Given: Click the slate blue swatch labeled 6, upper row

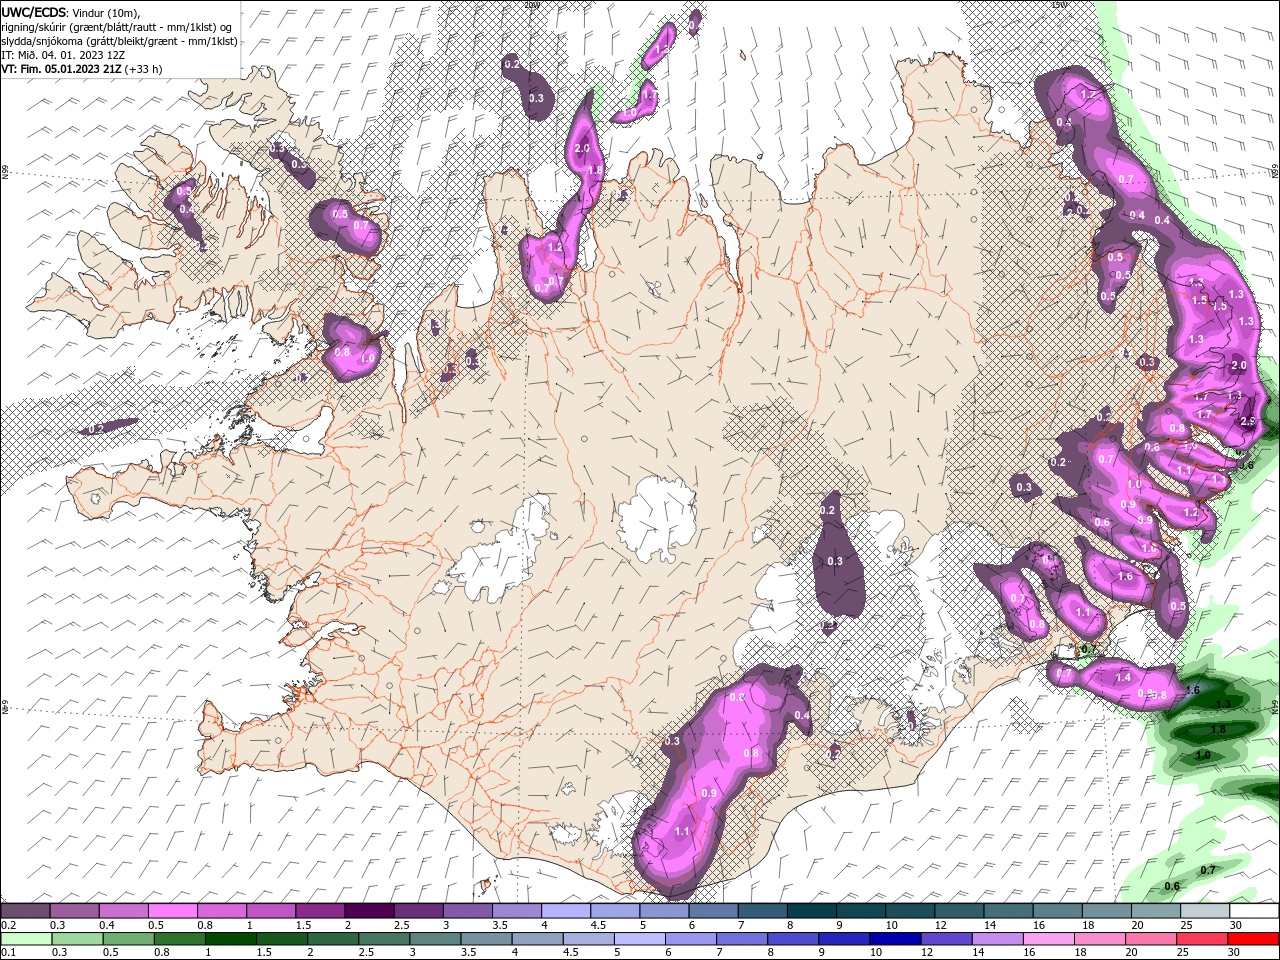Looking at the screenshot, I should click(713, 910).
